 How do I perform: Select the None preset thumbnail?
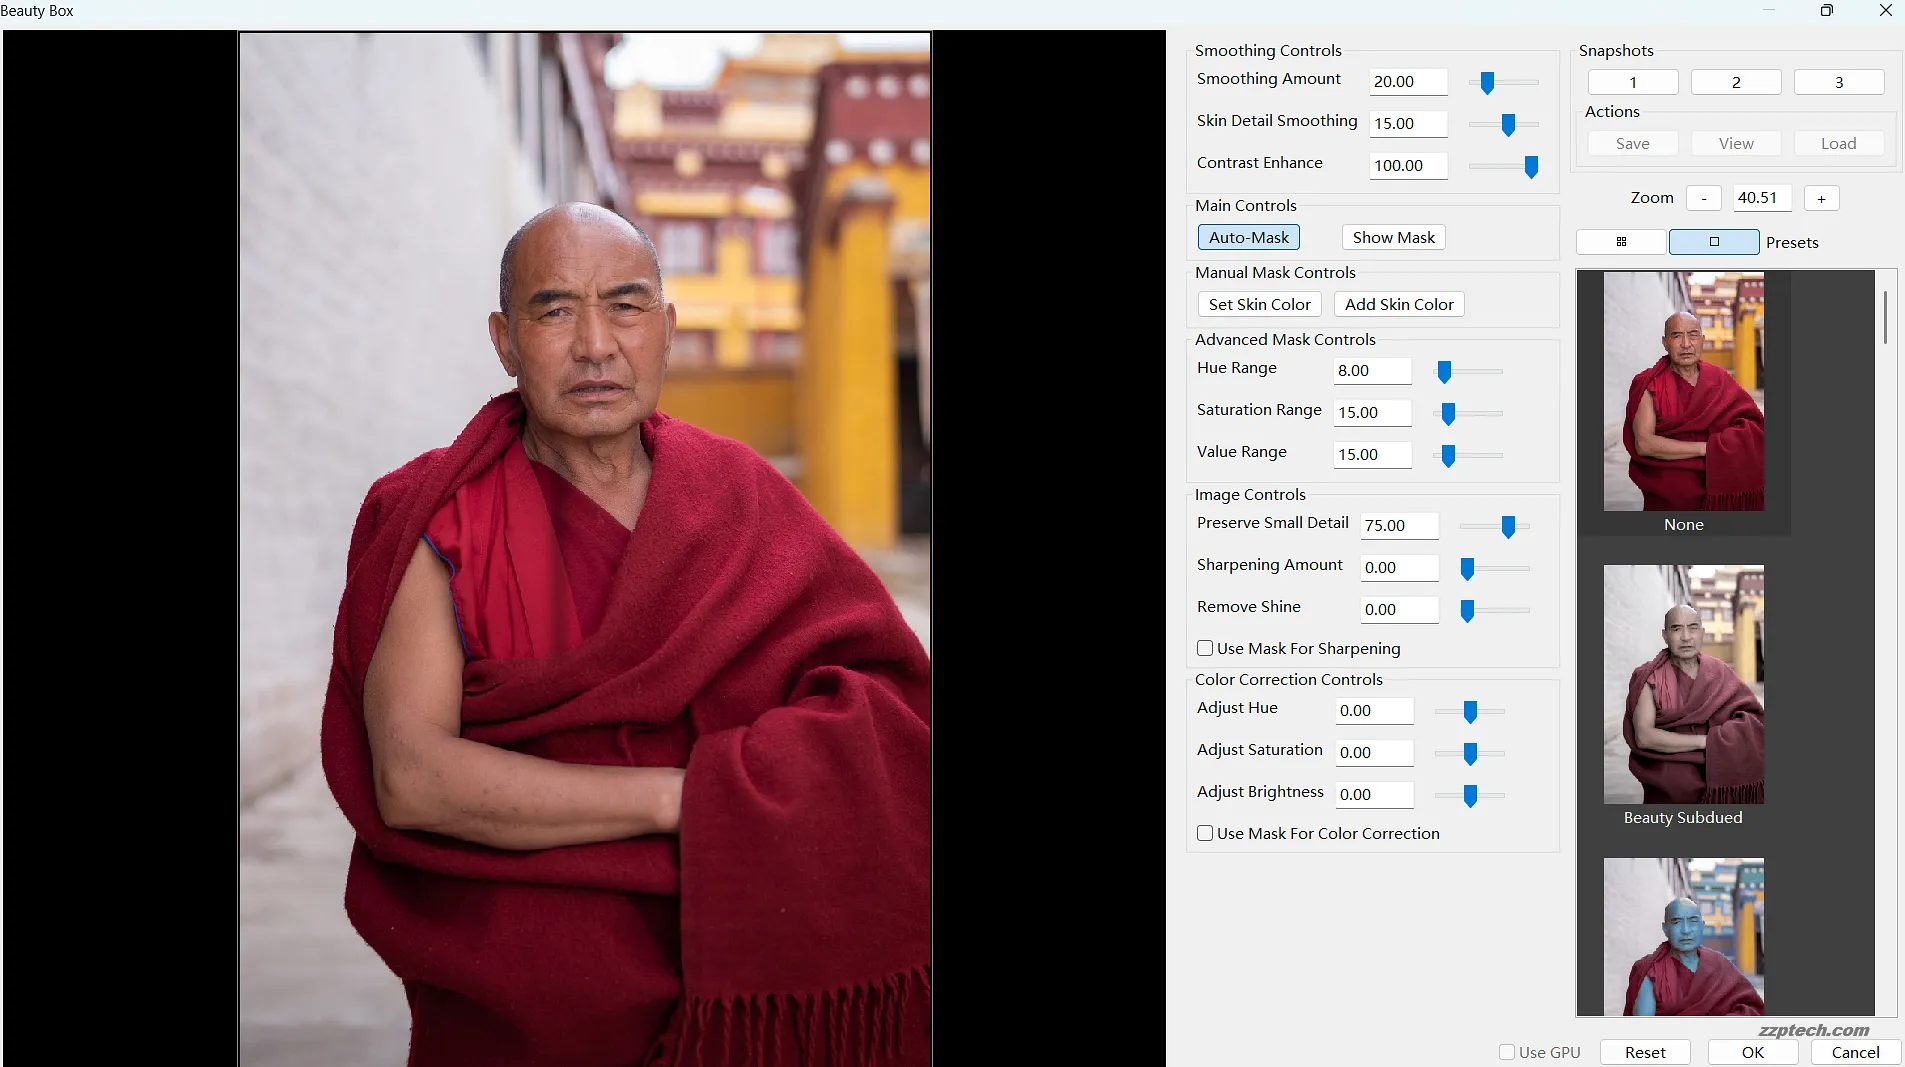[x=1683, y=392]
